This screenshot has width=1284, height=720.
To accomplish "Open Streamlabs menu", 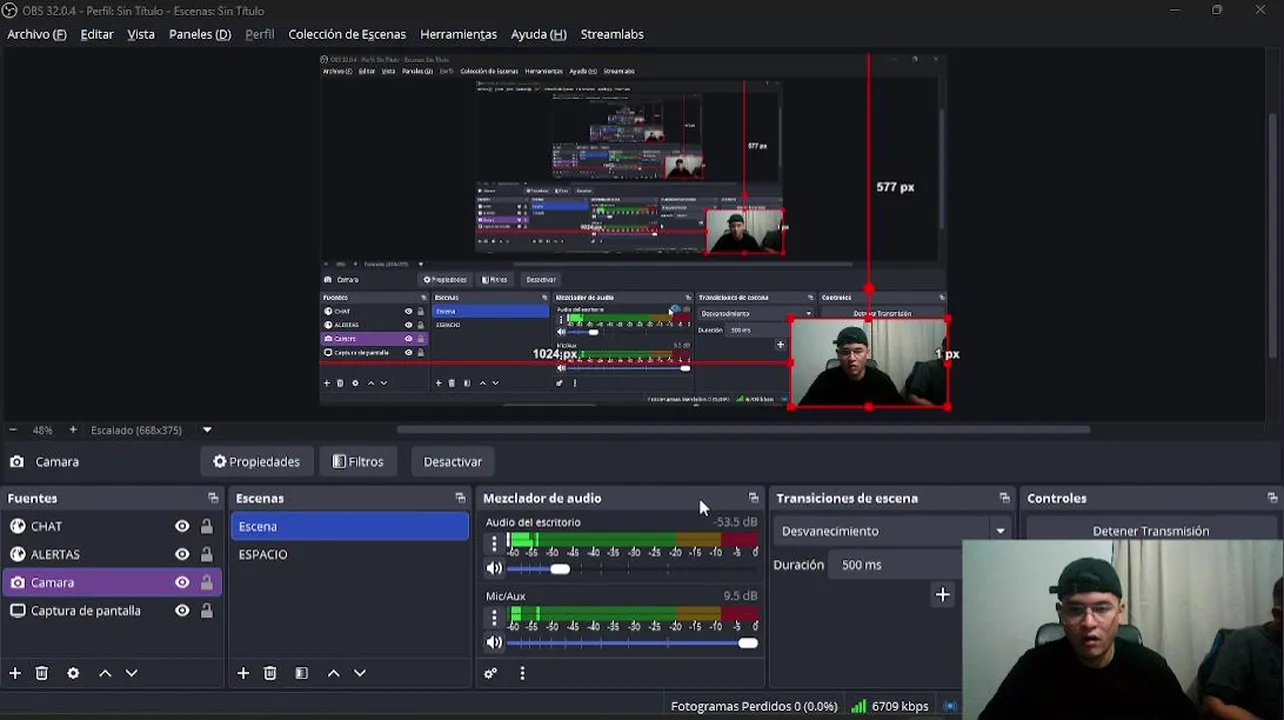I will (612, 34).
